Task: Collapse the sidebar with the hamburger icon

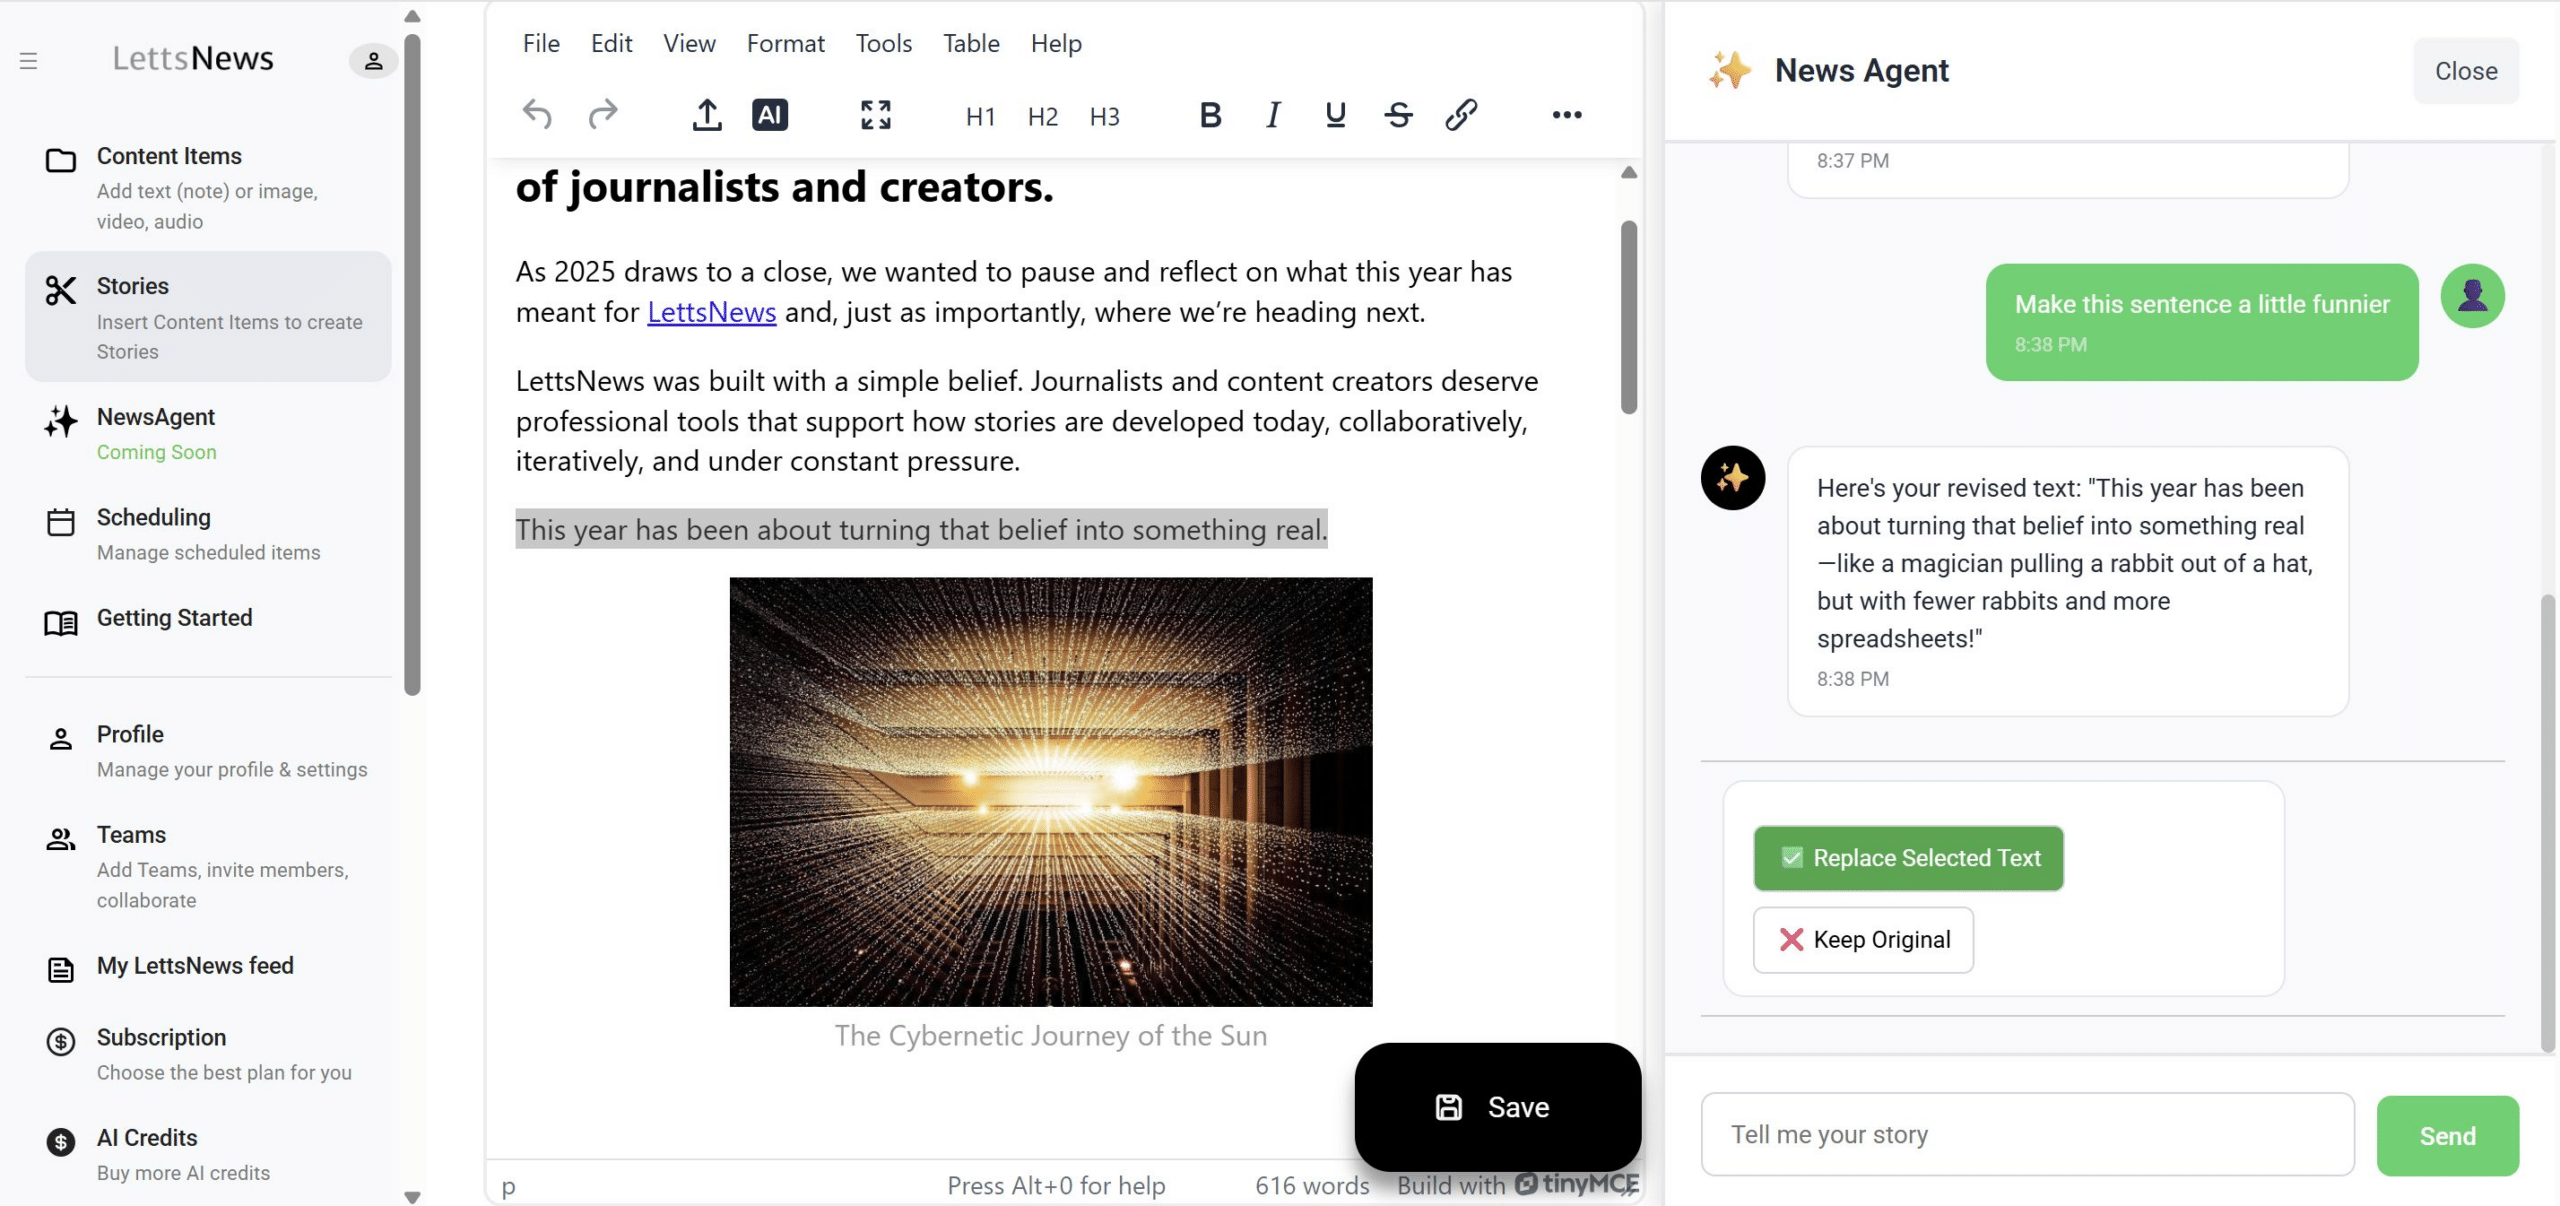Action: [28, 61]
